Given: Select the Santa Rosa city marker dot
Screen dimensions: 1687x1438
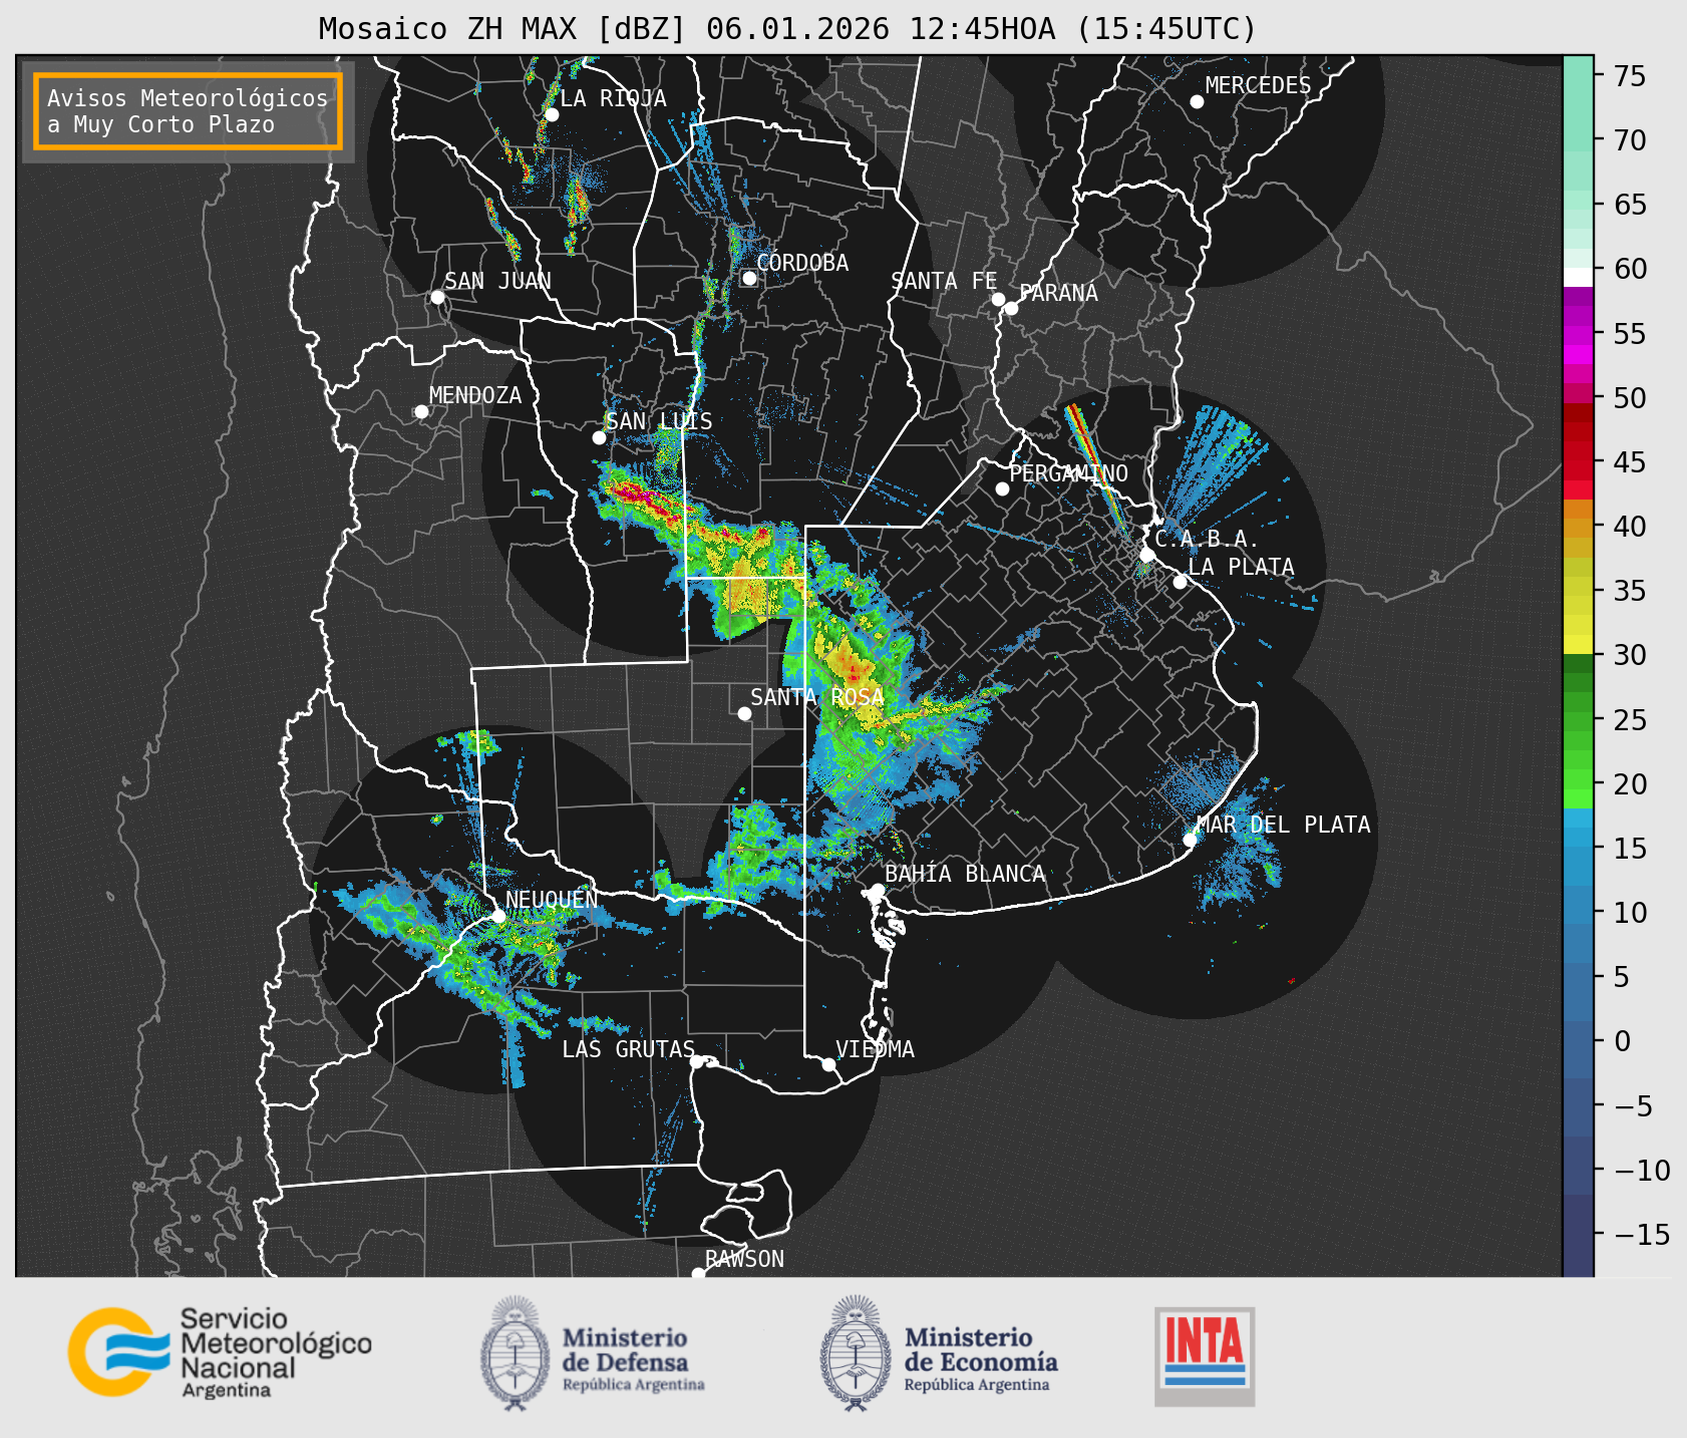Looking at the screenshot, I should pos(744,713).
